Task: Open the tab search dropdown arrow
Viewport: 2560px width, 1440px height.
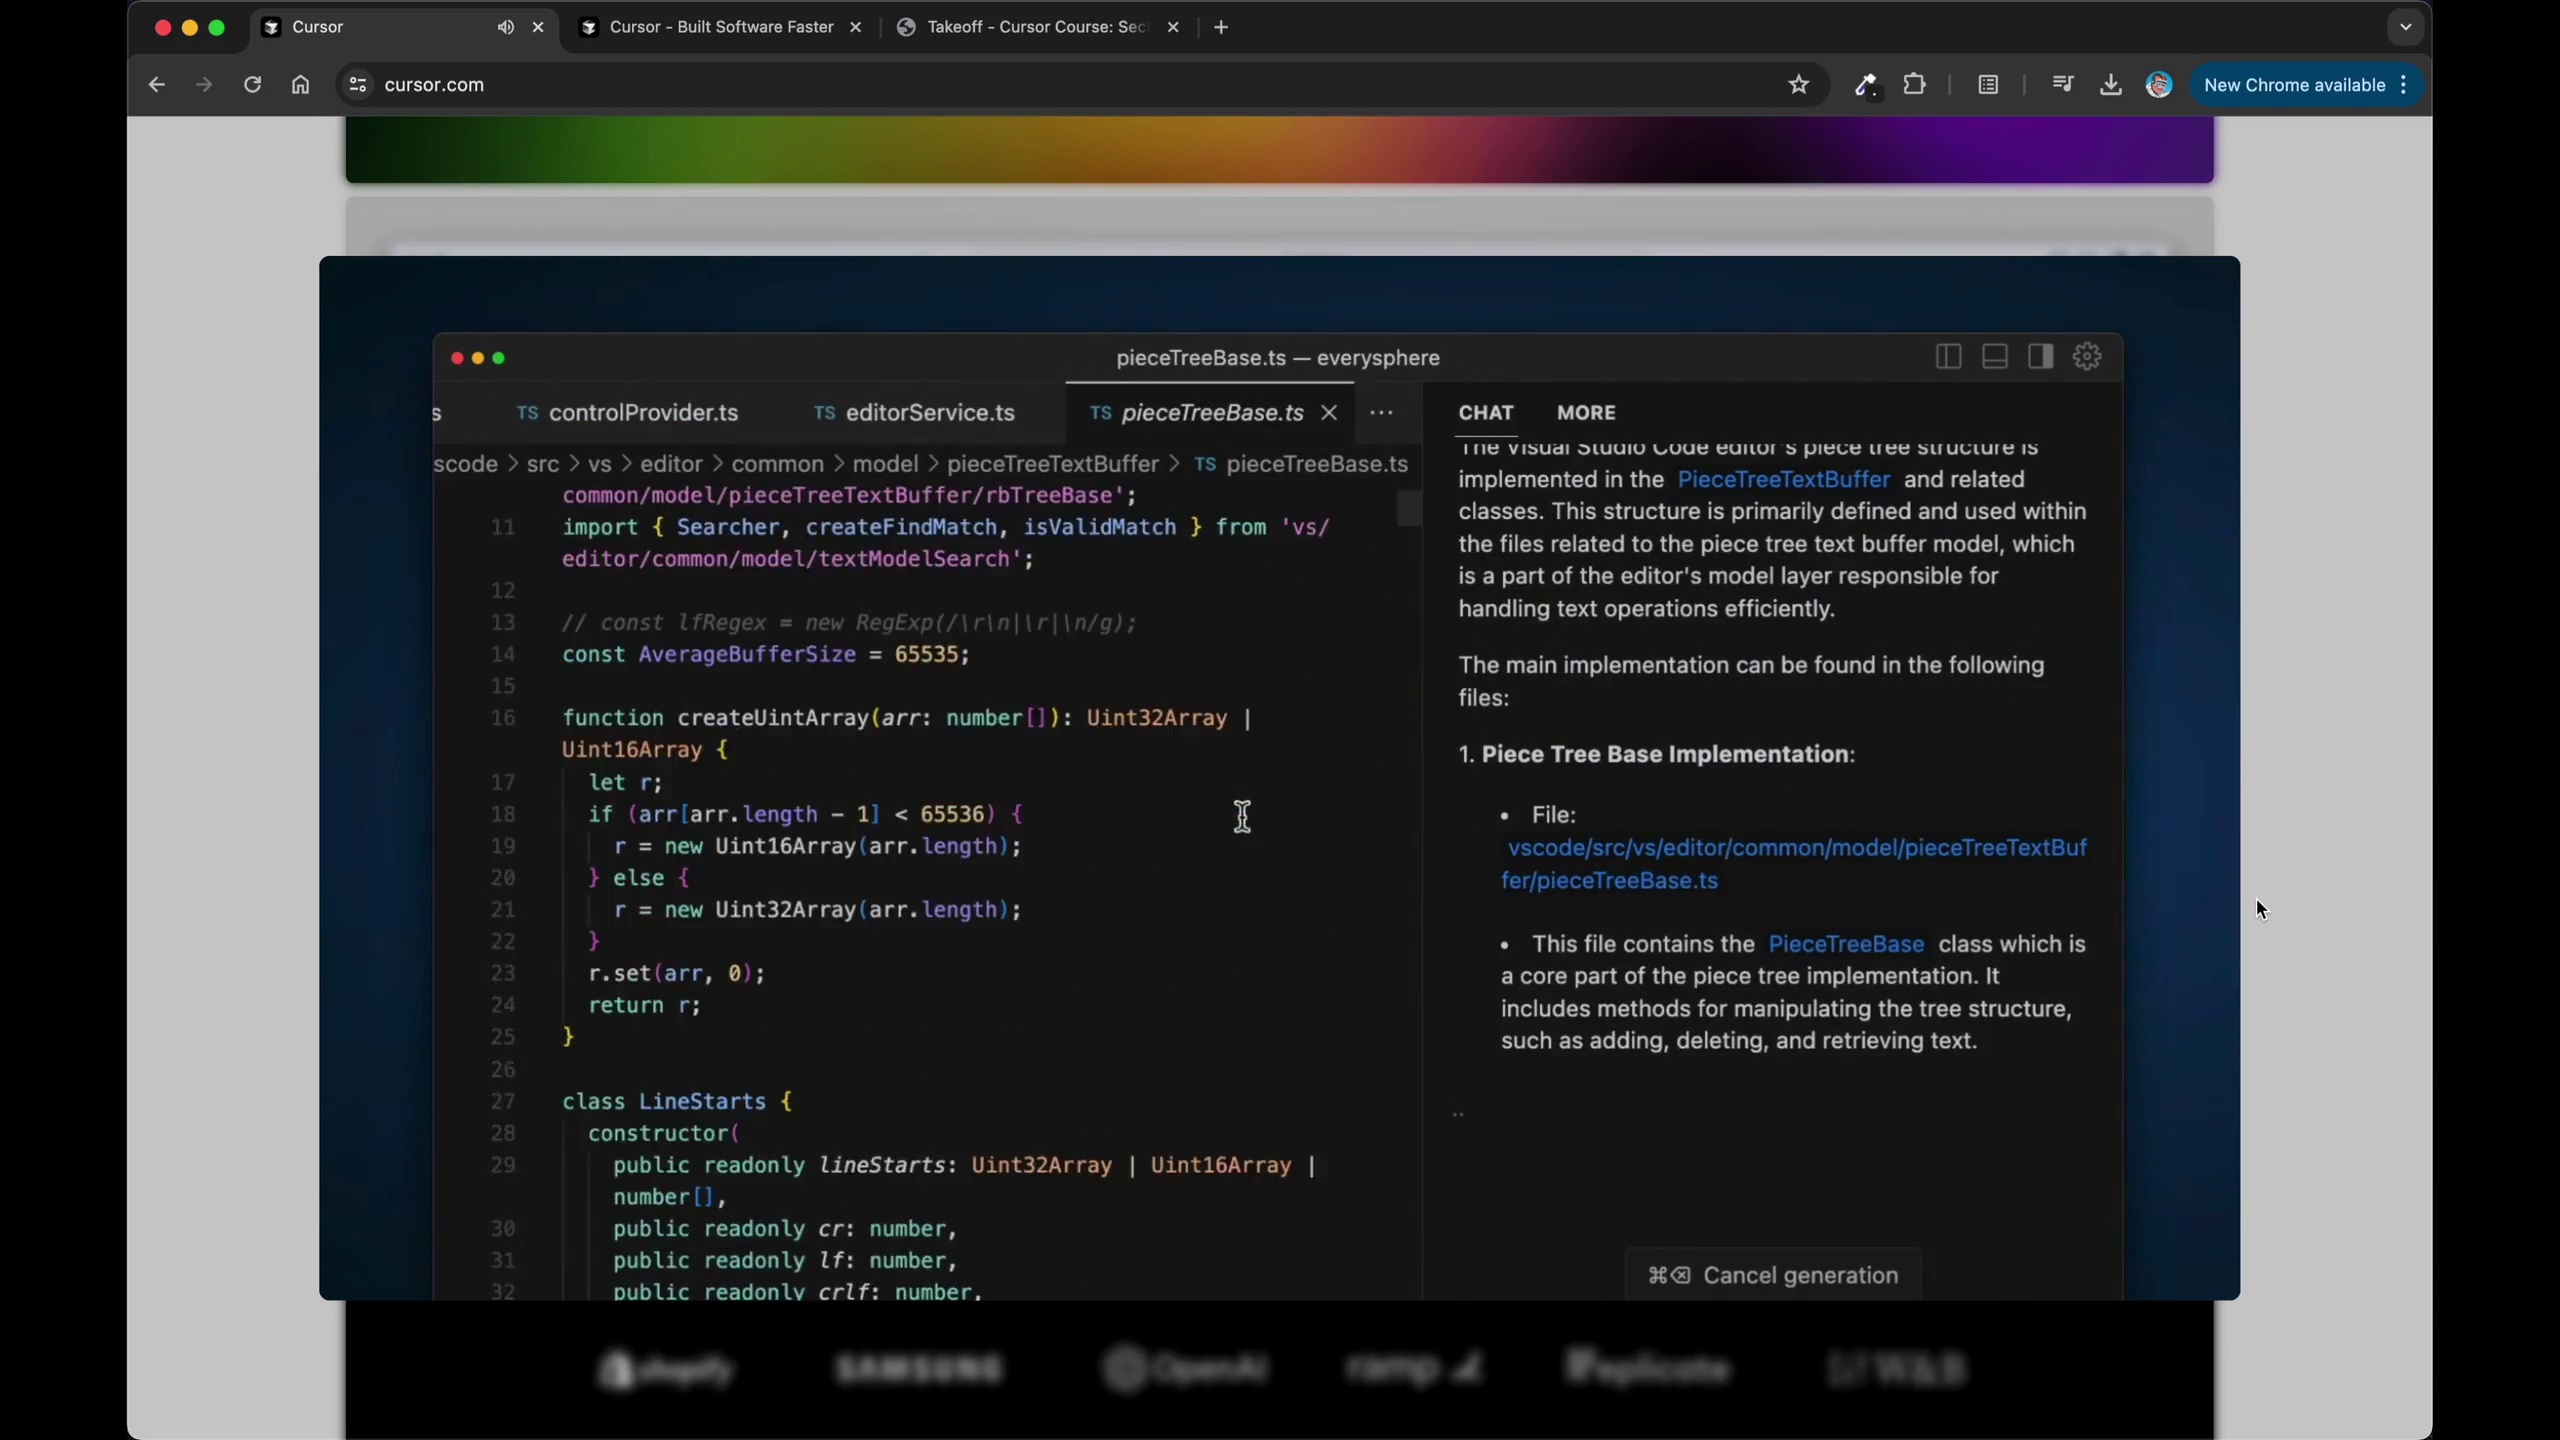Action: 2405,27
